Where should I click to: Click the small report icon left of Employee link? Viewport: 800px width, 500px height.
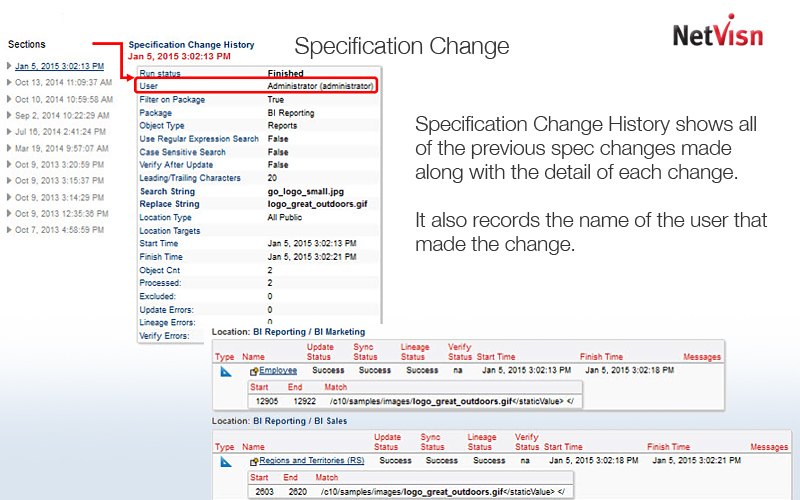(x=254, y=371)
